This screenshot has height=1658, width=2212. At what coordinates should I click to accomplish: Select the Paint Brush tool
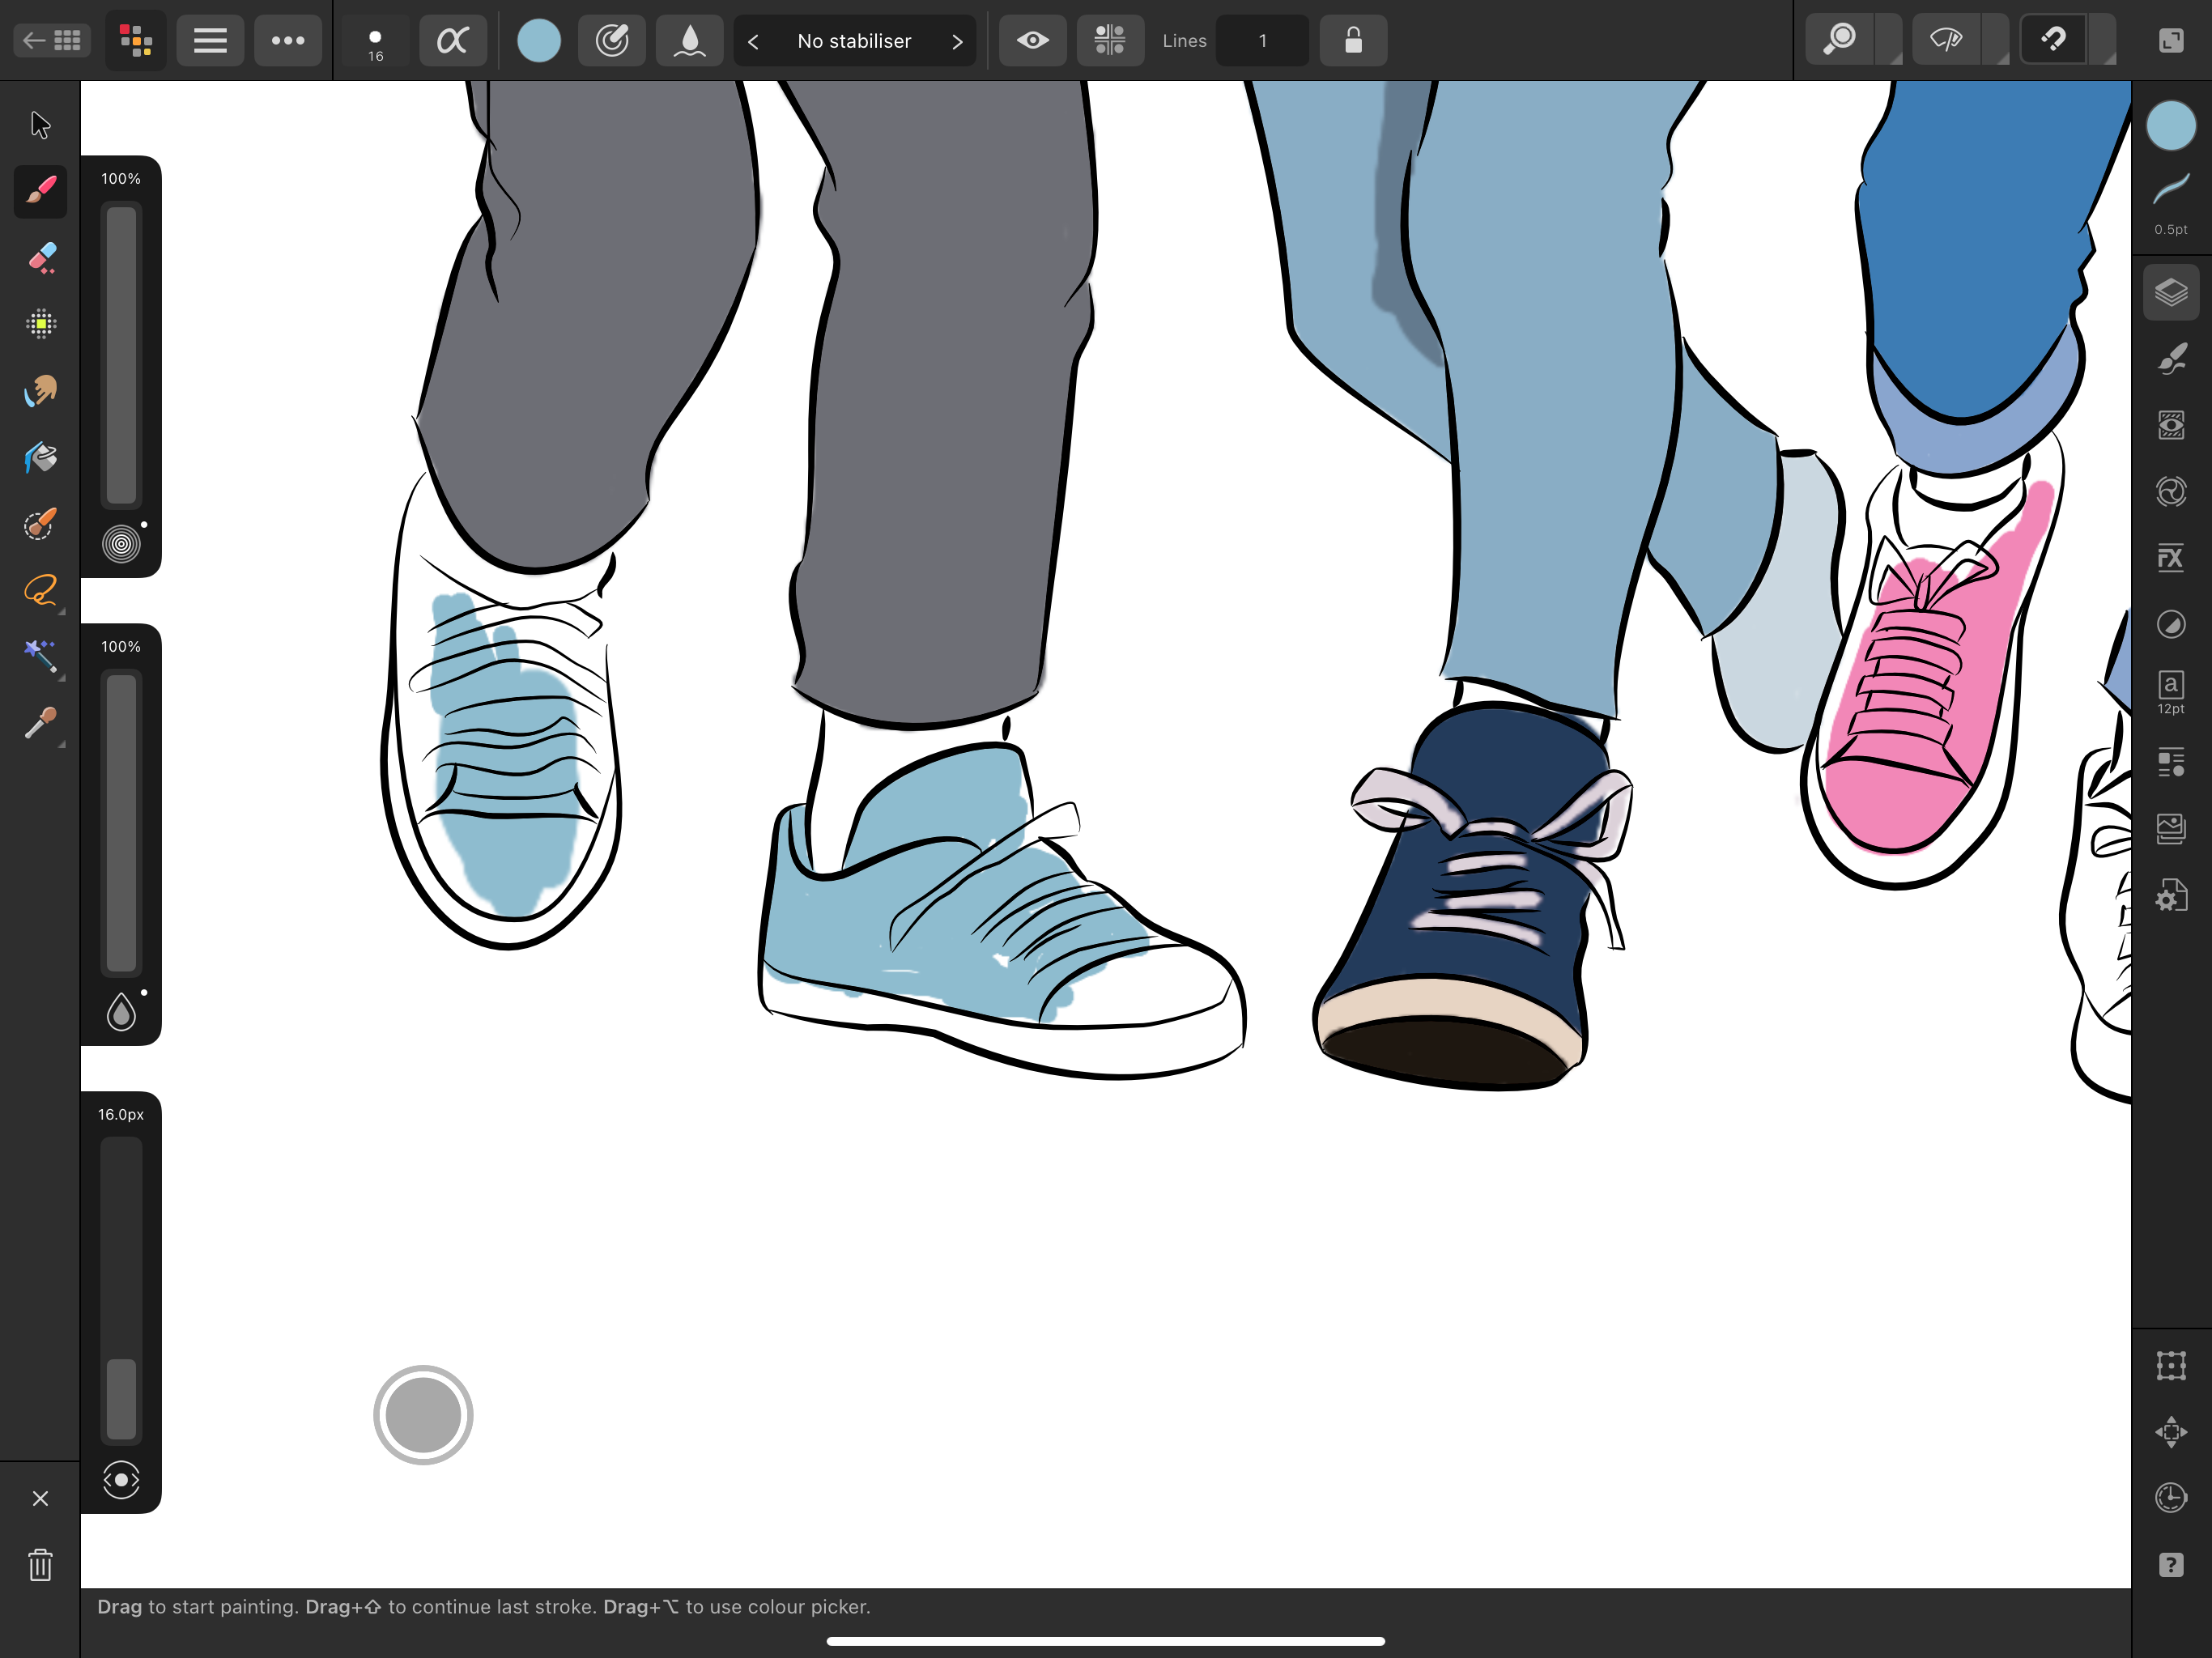[40, 191]
